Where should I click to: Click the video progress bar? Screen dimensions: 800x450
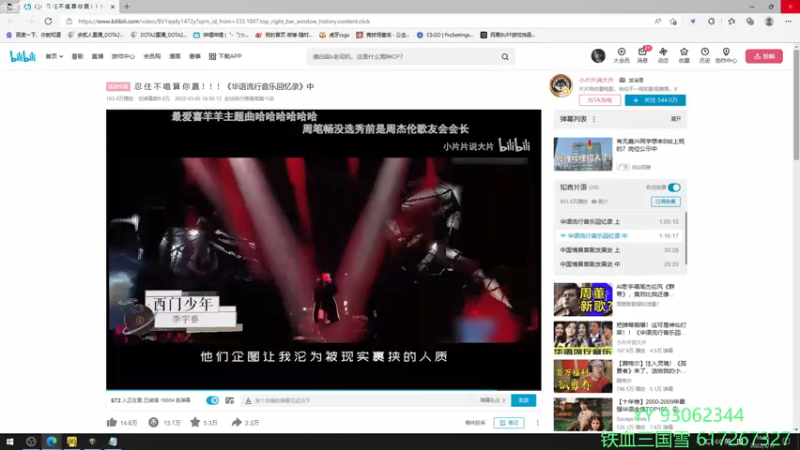323,389
